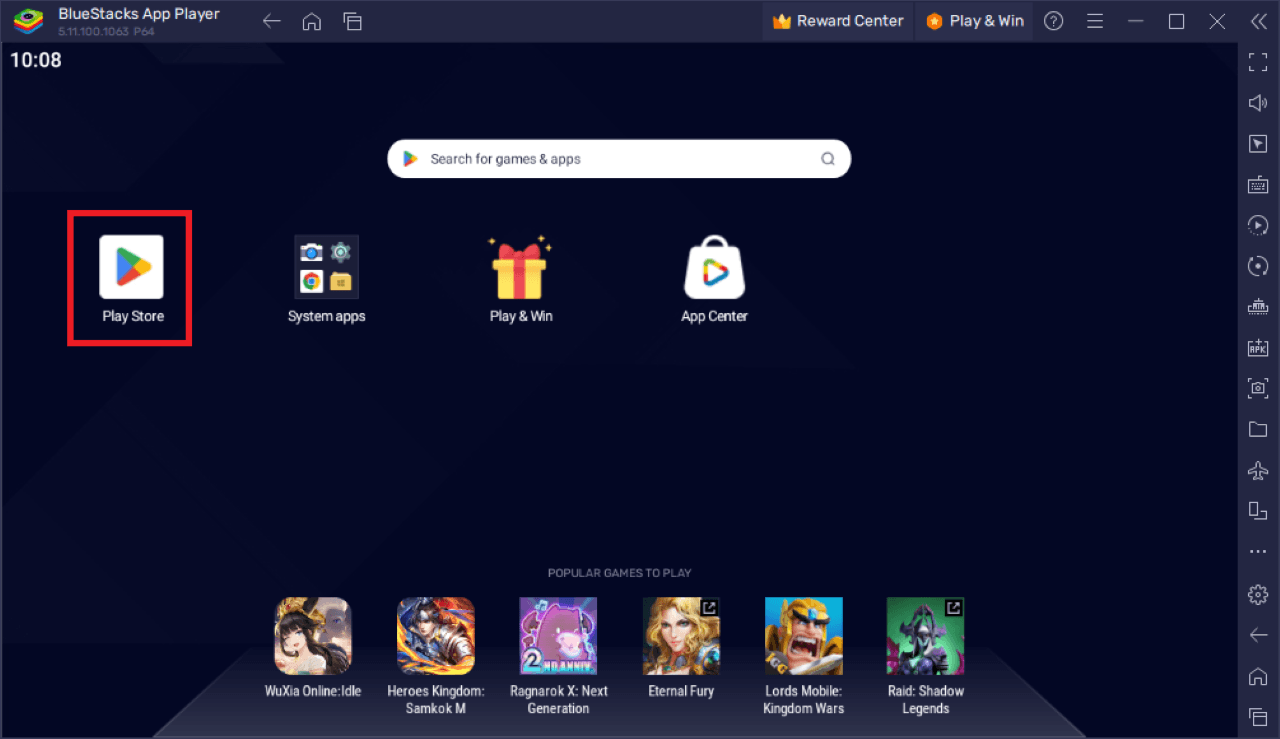Click the Search for games & apps field

[x=619, y=159]
